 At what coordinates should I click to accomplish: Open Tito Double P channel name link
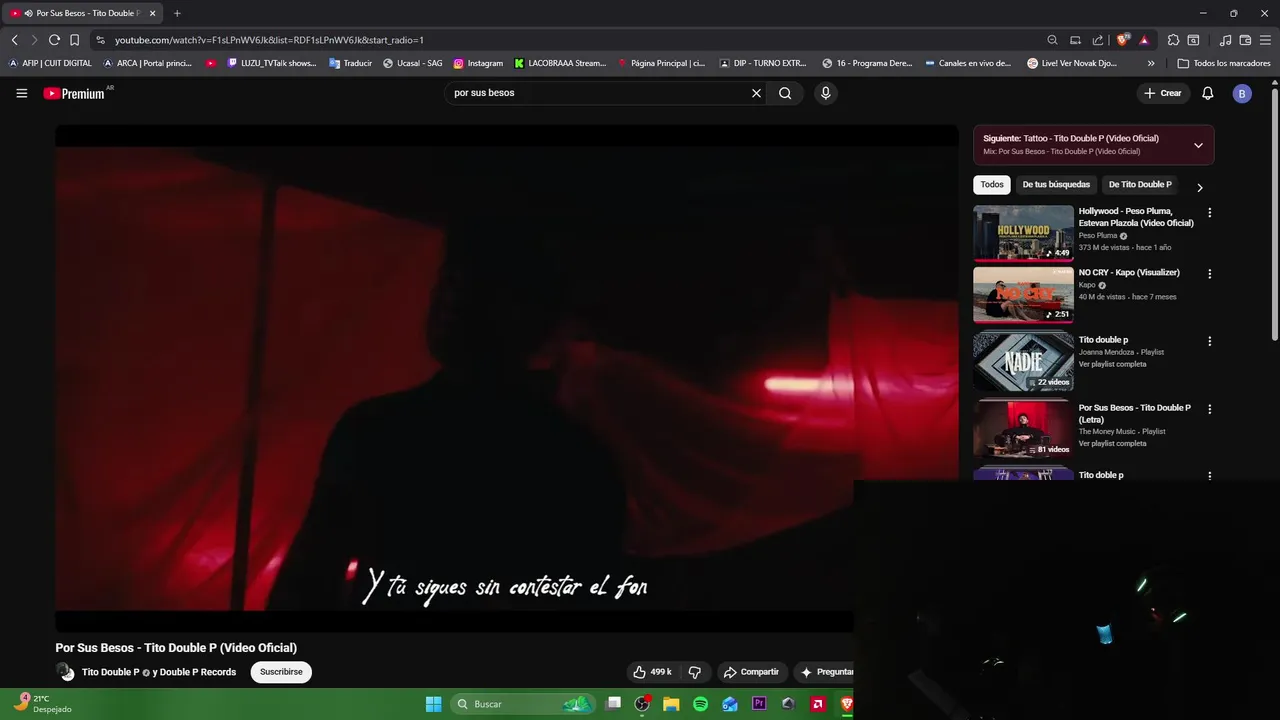point(110,672)
